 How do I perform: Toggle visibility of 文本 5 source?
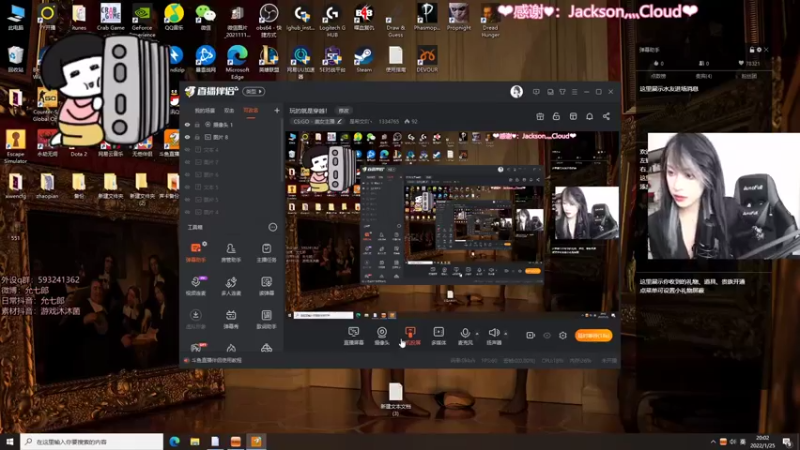coord(187,187)
